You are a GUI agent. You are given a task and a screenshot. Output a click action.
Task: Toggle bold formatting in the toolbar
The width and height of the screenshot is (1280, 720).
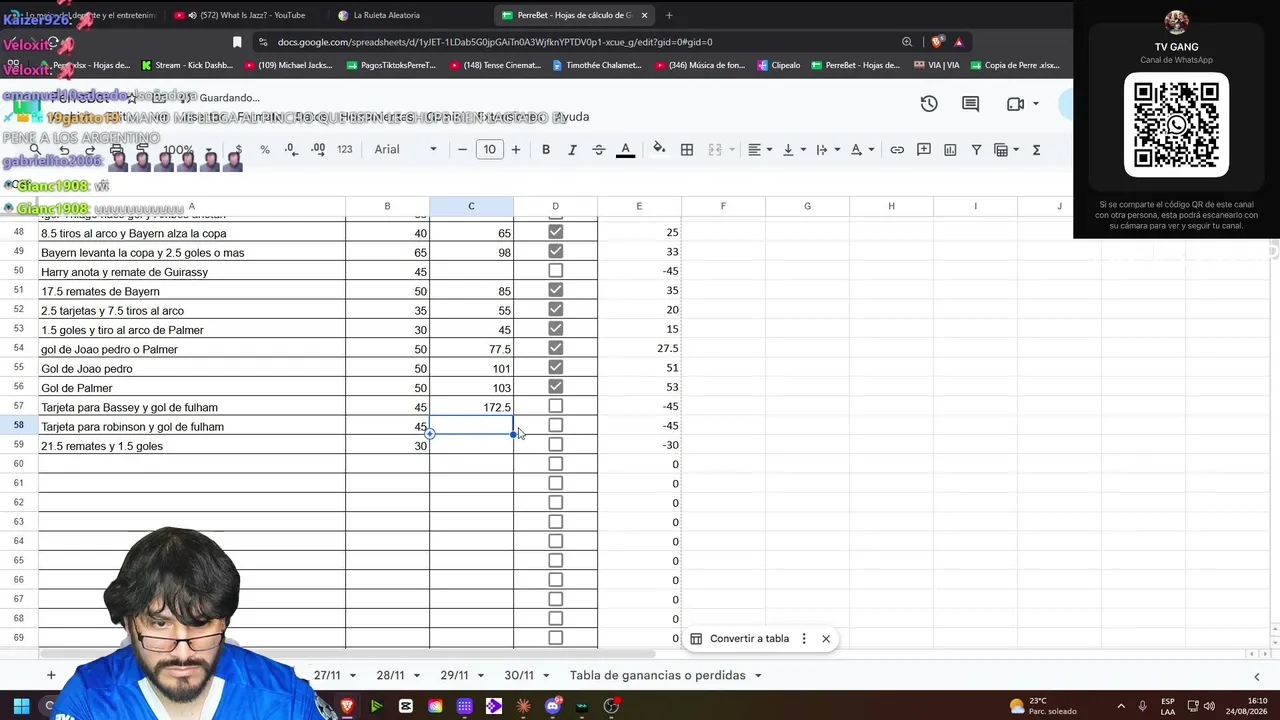(x=546, y=150)
